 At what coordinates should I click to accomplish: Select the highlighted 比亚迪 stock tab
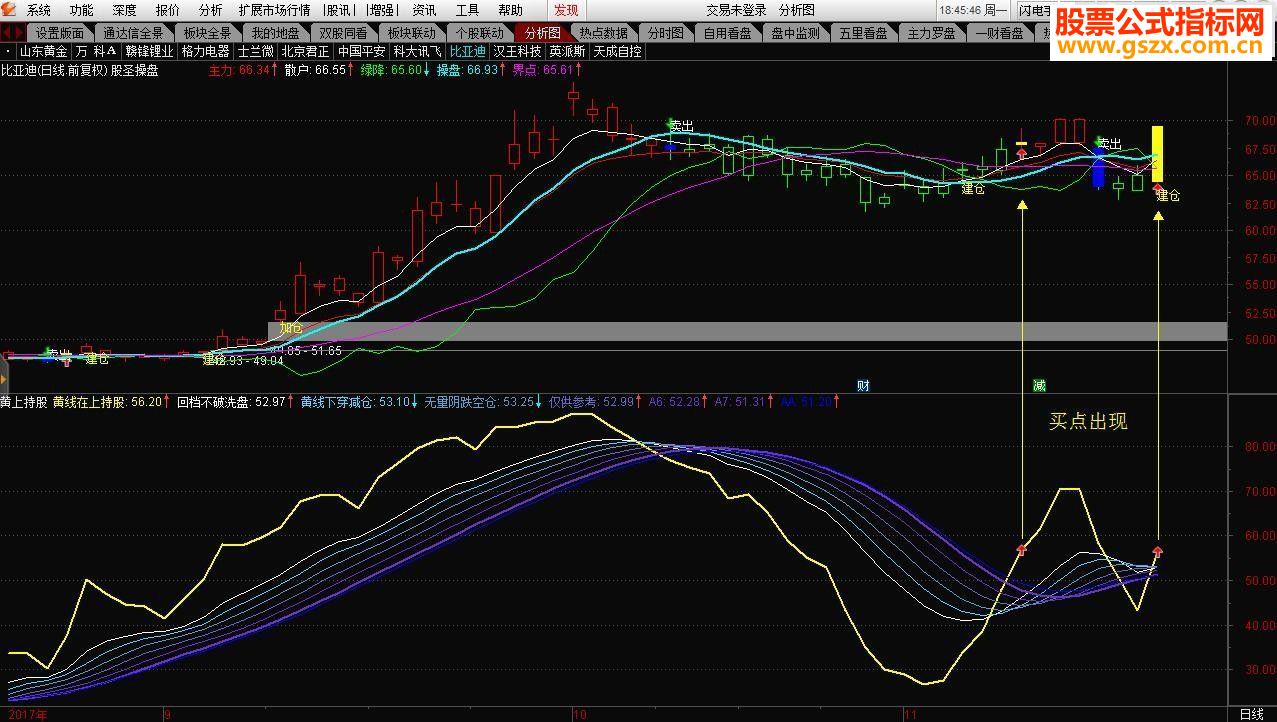467,51
